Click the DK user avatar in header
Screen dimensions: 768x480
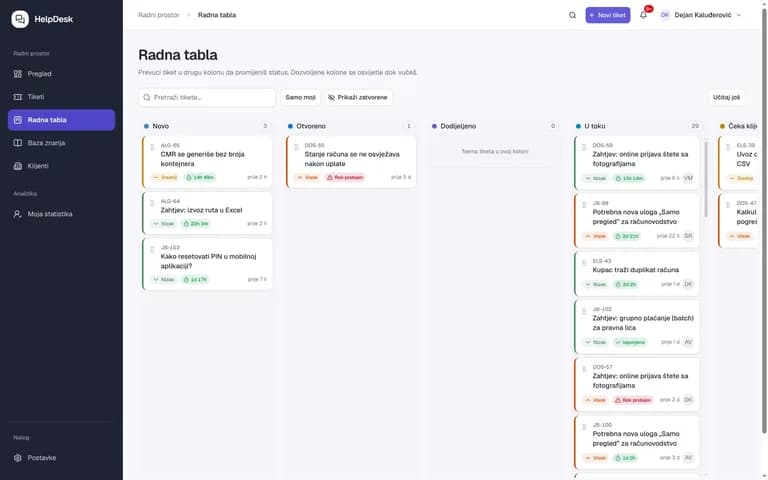(x=664, y=15)
